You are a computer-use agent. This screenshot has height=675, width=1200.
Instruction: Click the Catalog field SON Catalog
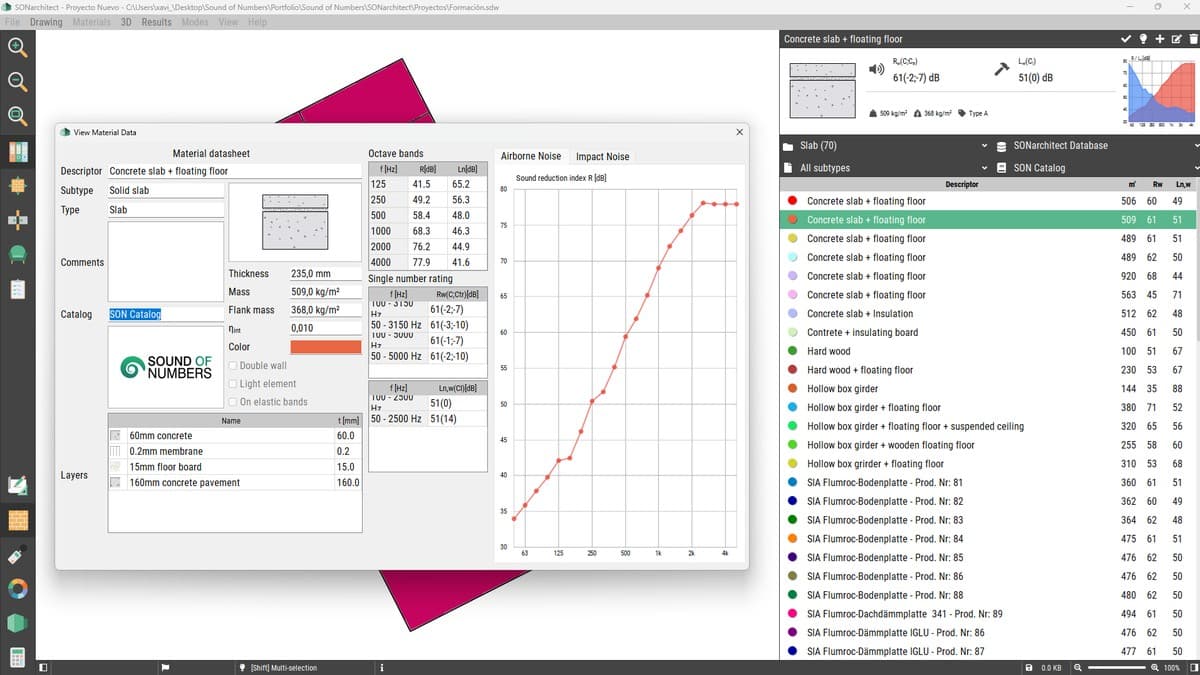(166, 314)
